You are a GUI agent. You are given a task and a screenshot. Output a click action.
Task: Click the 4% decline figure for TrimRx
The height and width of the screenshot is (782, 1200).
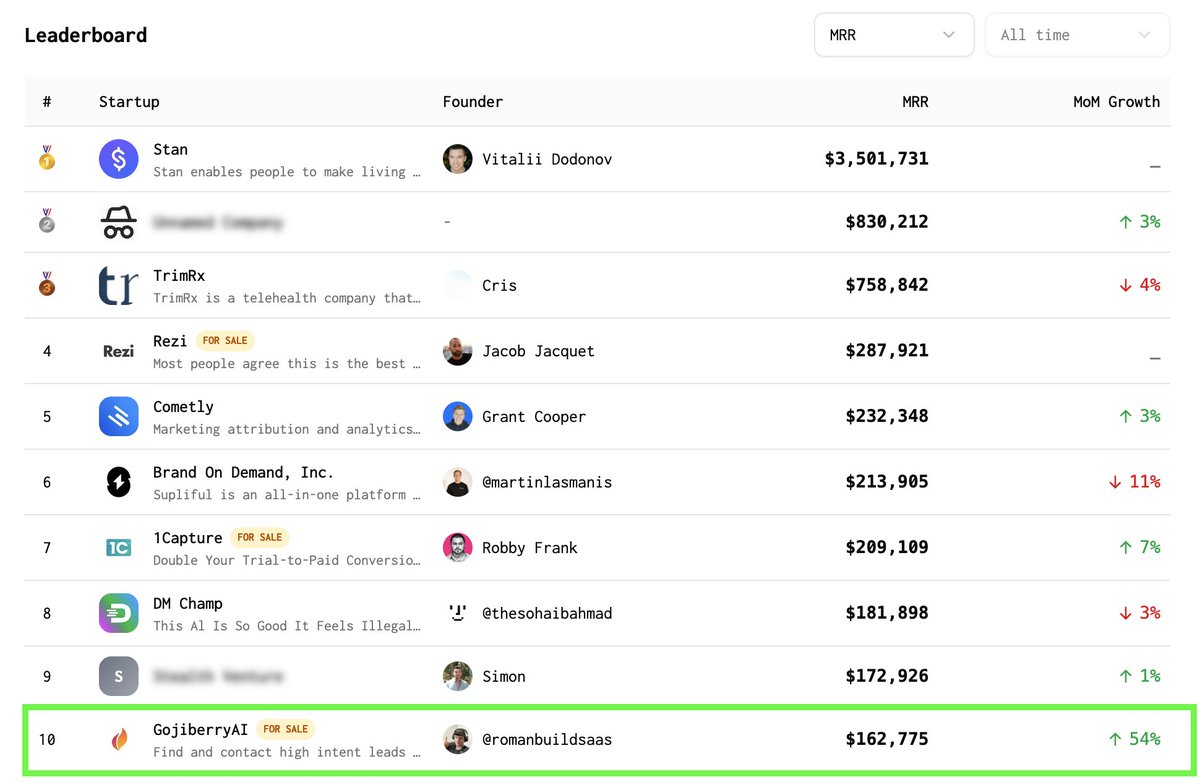[x=1140, y=285]
